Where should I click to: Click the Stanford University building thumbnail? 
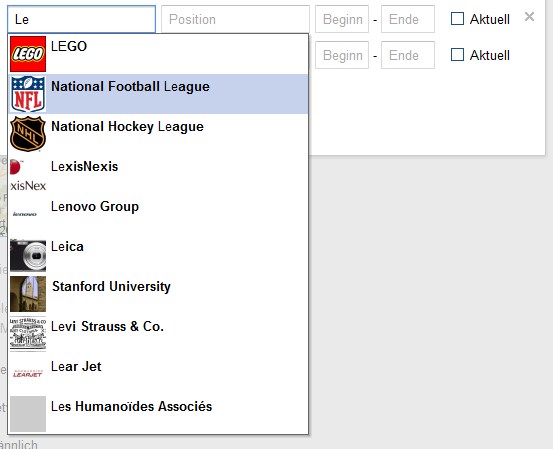[28, 294]
